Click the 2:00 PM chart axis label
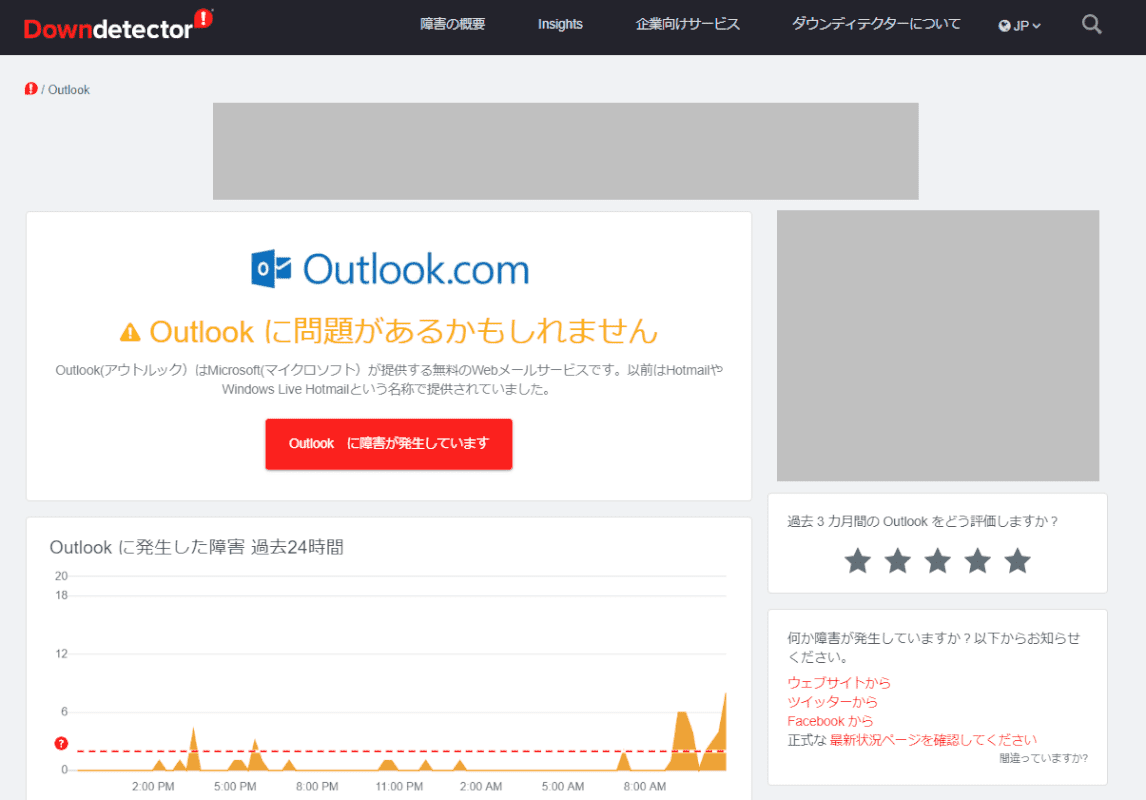The height and width of the screenshot is (800, 1146). [x=153, y=787]
